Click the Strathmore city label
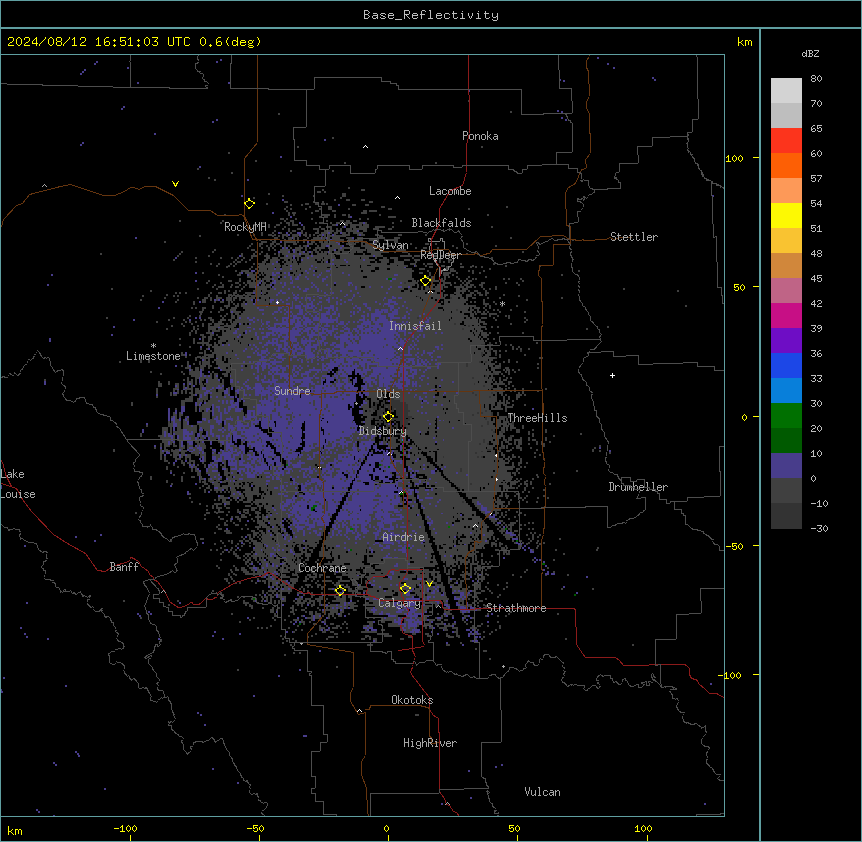 point(516,608)
